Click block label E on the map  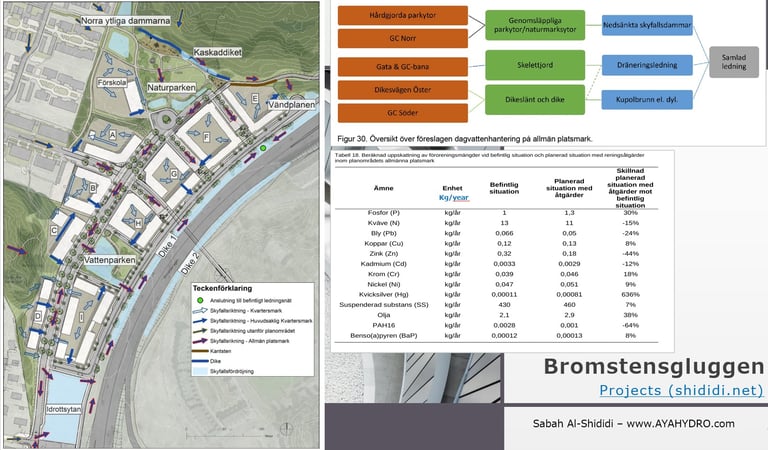click(255, 98)
